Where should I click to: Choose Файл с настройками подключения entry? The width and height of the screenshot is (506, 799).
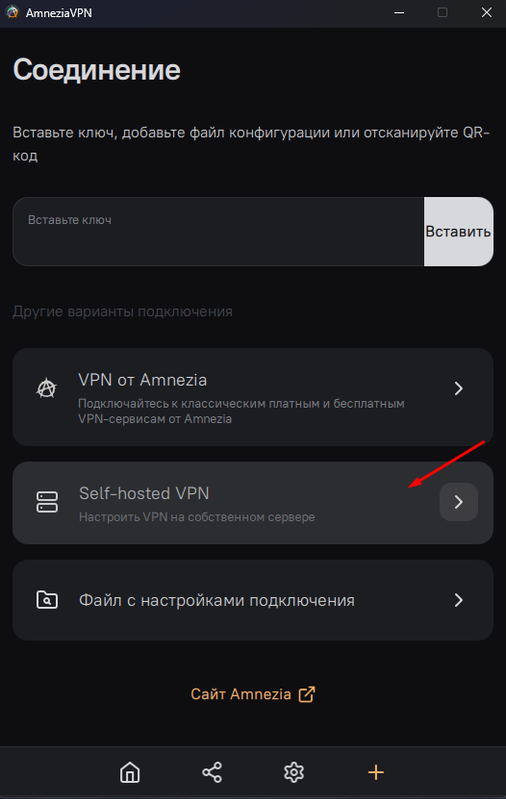[253, 600]
